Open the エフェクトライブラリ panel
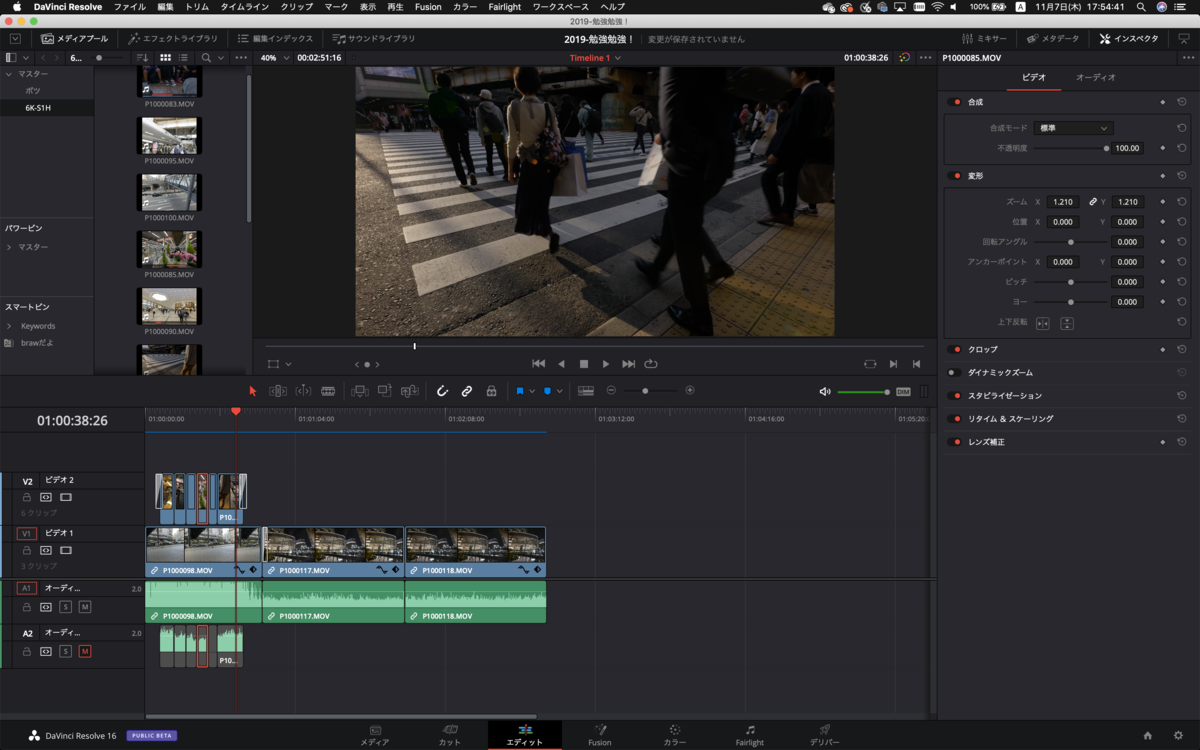Viewport: 1200px width, 750px height. click(173, 39)
